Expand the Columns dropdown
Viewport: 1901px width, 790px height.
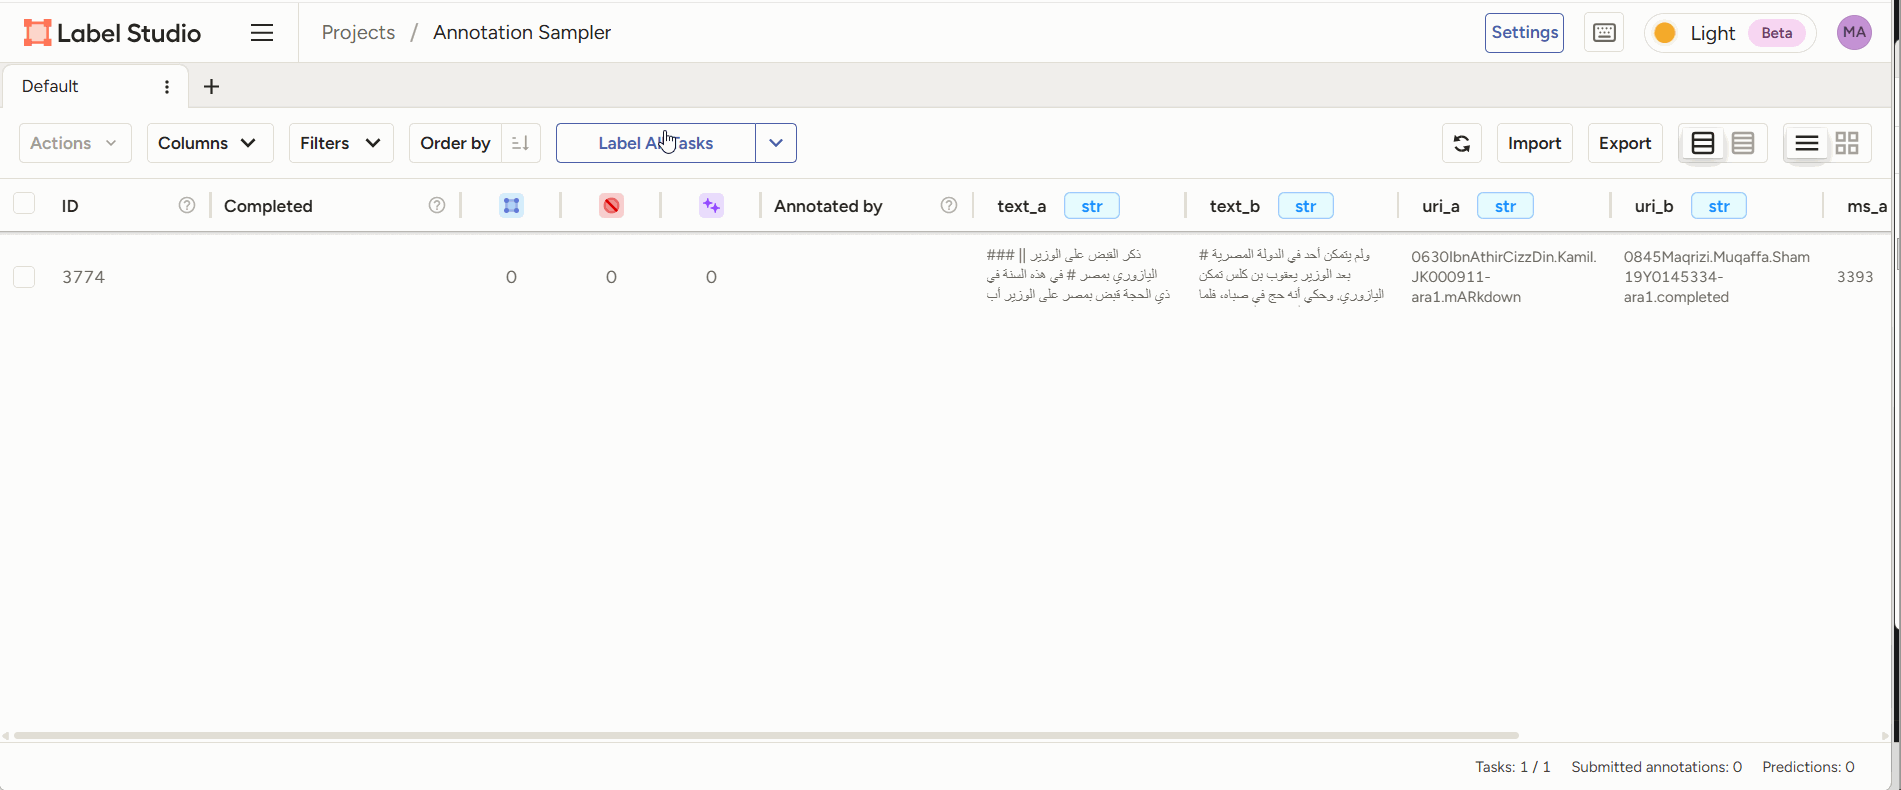pos(209,143)
